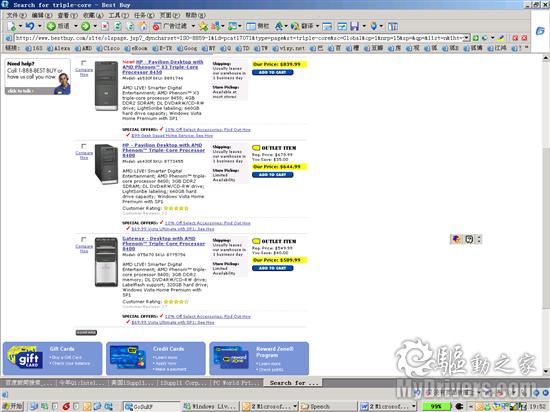Click the green 99% battery indicator
This screenshot has height=412, width=550.
coord(436,406)
